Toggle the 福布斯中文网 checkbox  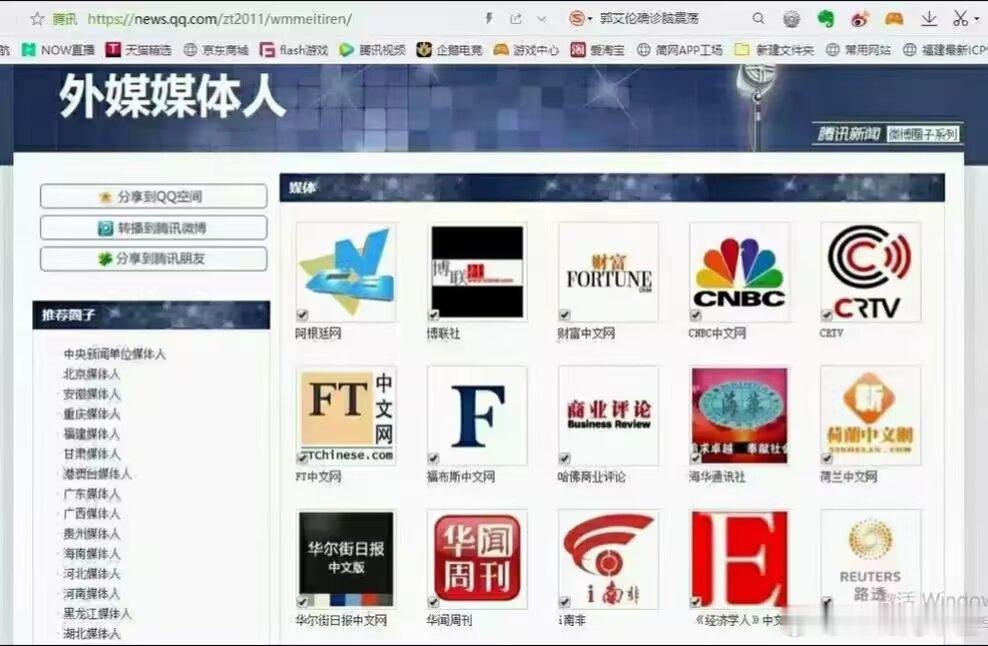point(434,458)
